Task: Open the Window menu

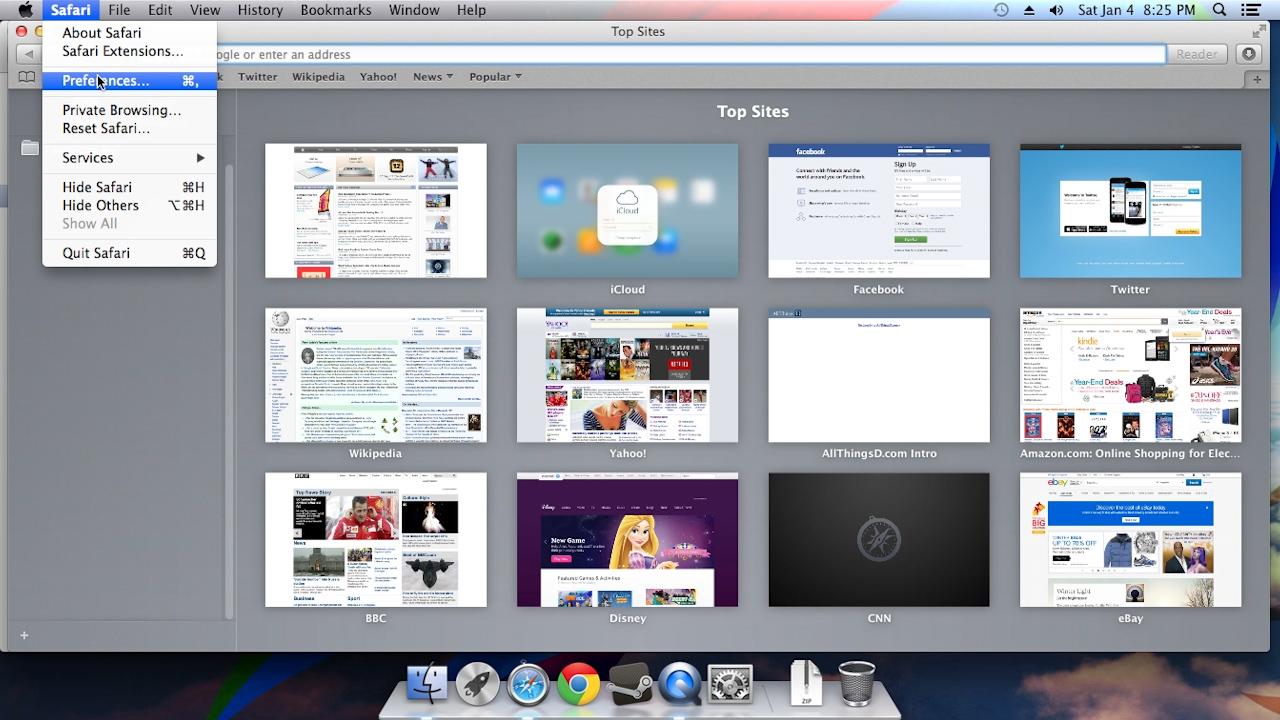Action: pyautogui.click(x=414, y=10)
